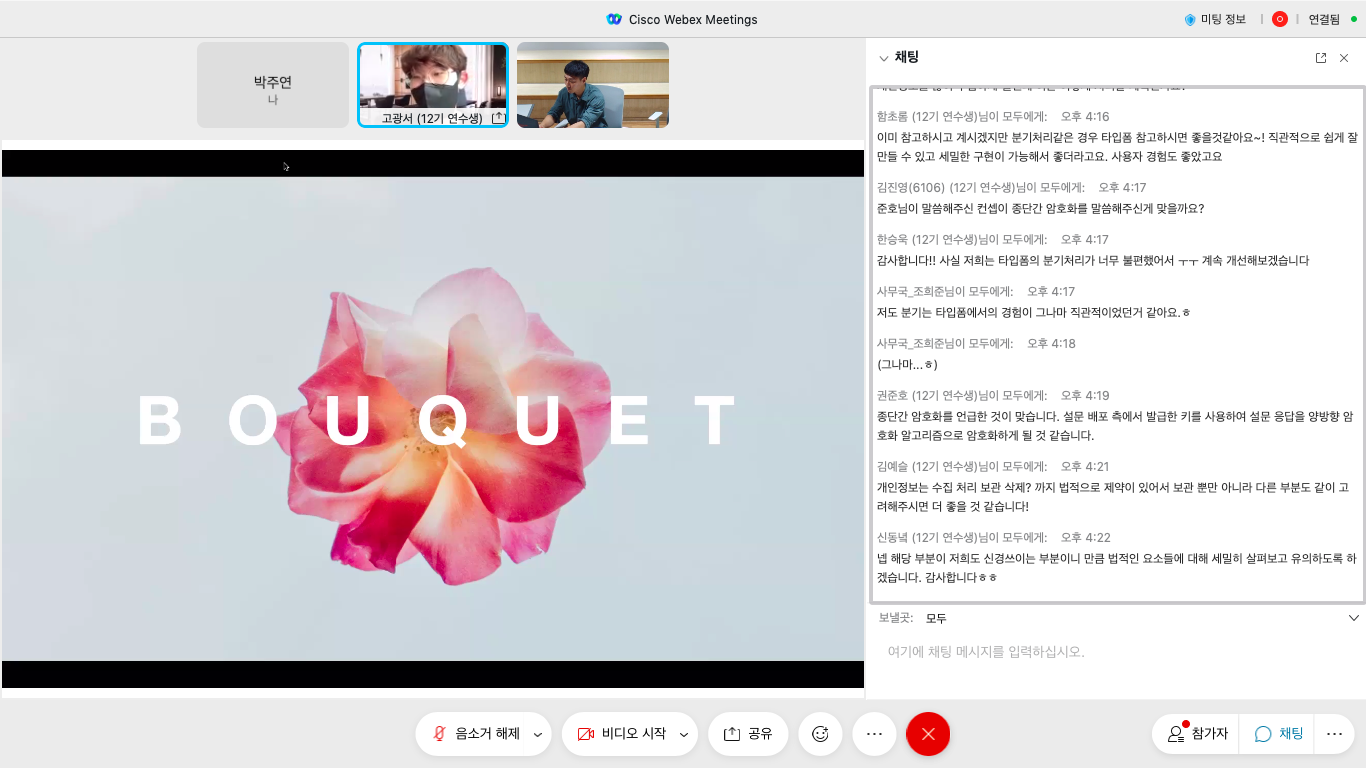Close the chat panel with X
Viewport: 1366px width, 768px height.
[x=1344, y=58]
